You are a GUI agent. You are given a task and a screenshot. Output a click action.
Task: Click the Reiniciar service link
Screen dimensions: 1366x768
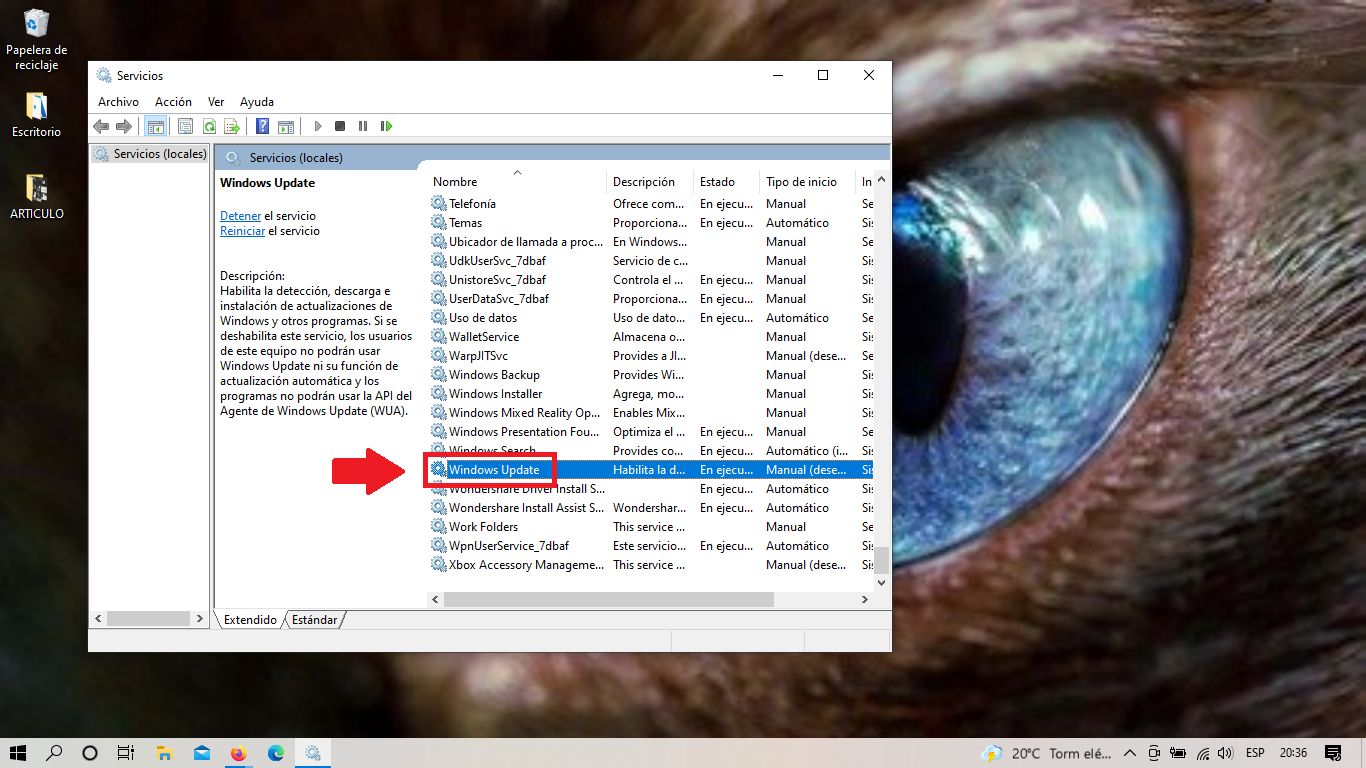tap(242, 231)
